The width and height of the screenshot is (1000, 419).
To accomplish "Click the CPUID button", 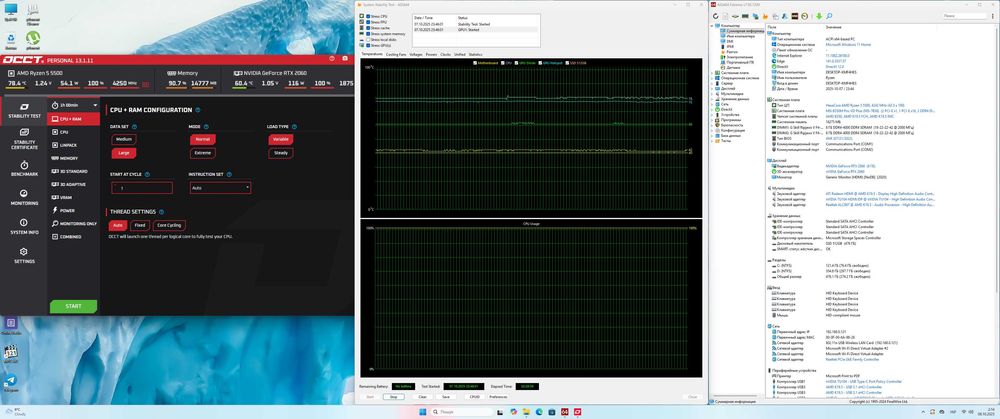I will click(x=474, y=397).
